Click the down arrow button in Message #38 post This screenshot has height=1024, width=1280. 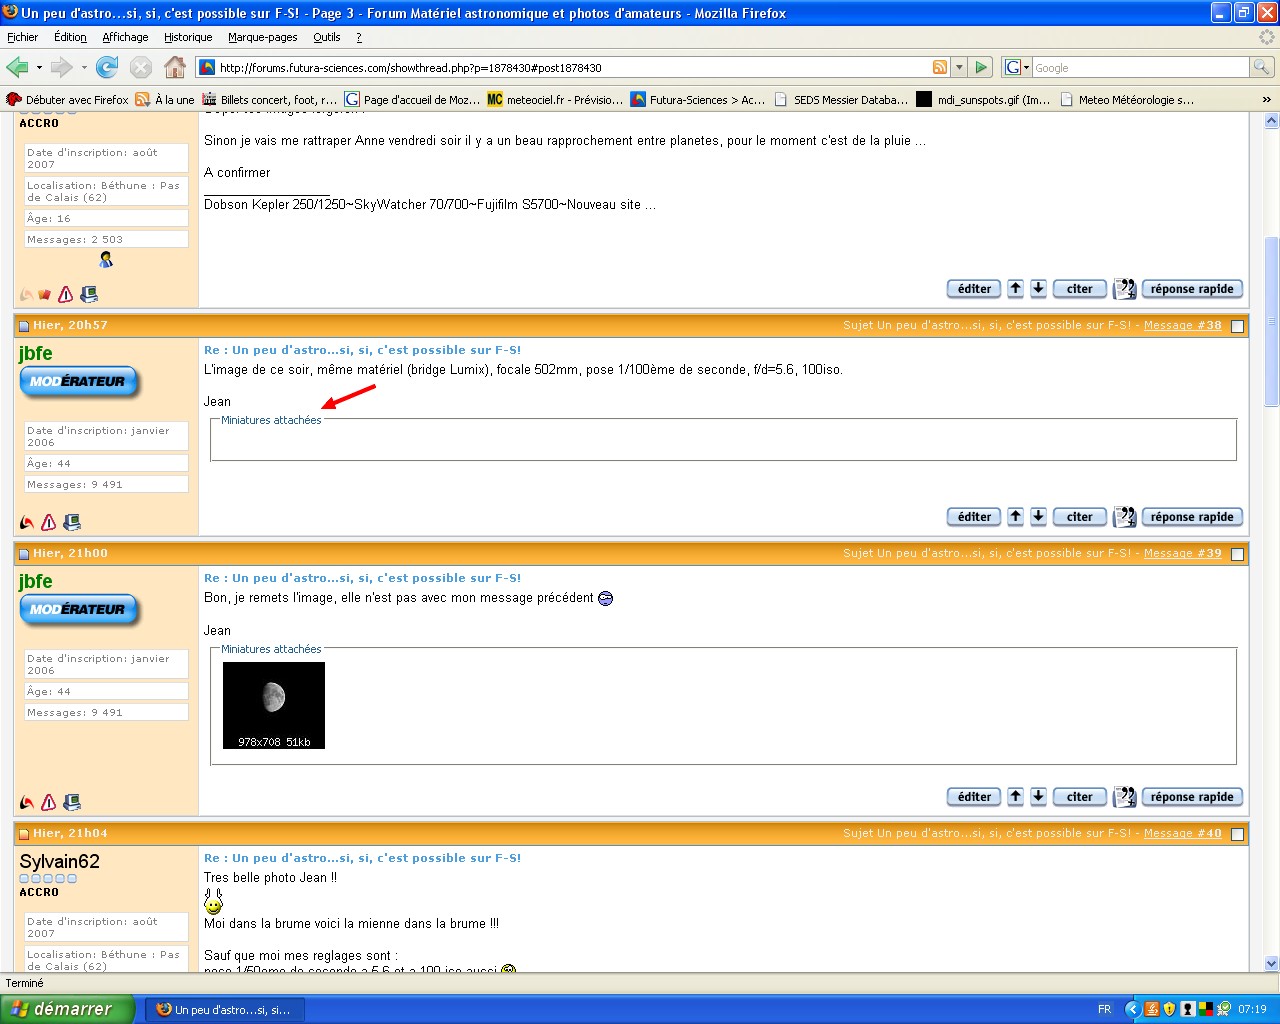(x=1038, y=517)
